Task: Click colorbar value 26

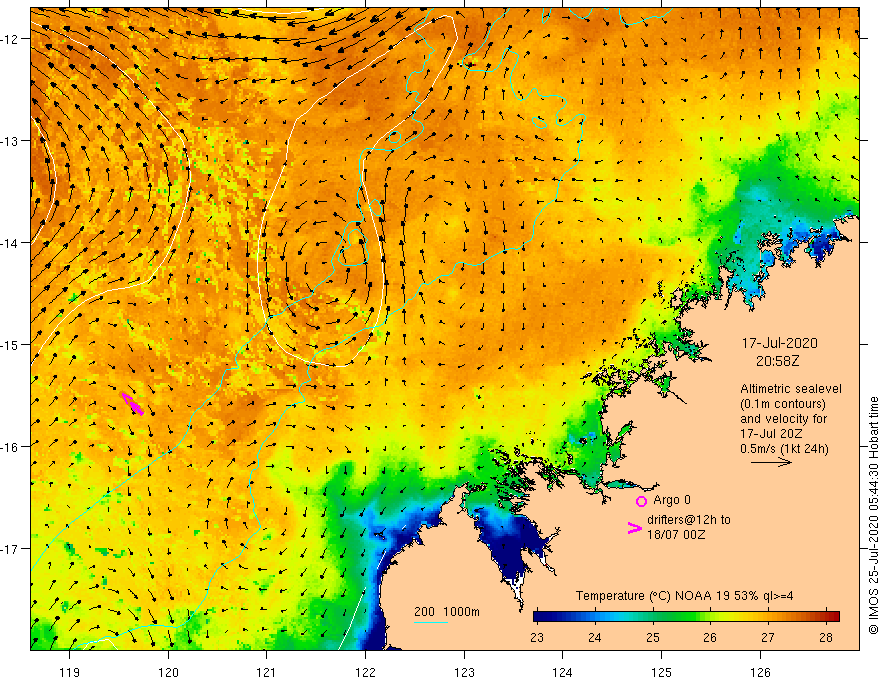Action: (711, 638)
